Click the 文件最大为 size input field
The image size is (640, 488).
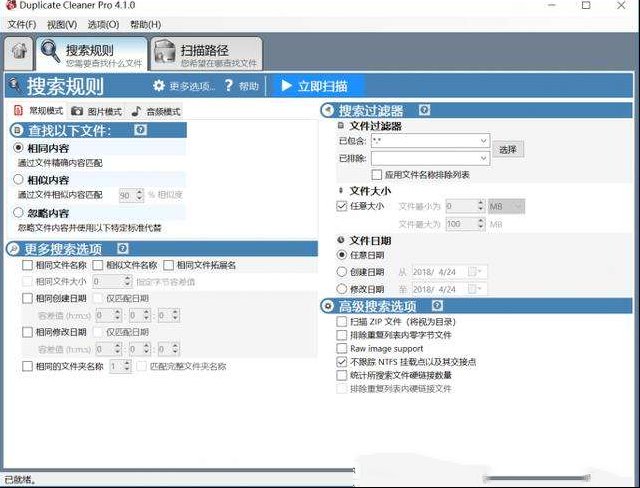(465, 224)
